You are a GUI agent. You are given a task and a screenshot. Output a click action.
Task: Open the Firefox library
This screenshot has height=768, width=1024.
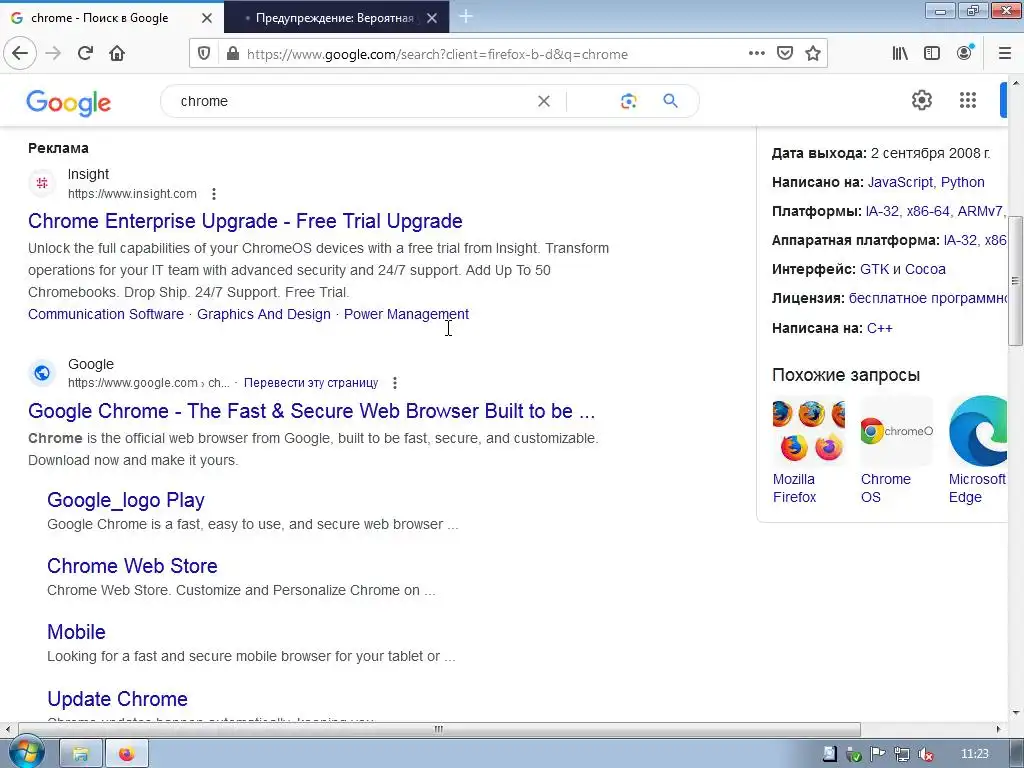click(x=900, y=53)
